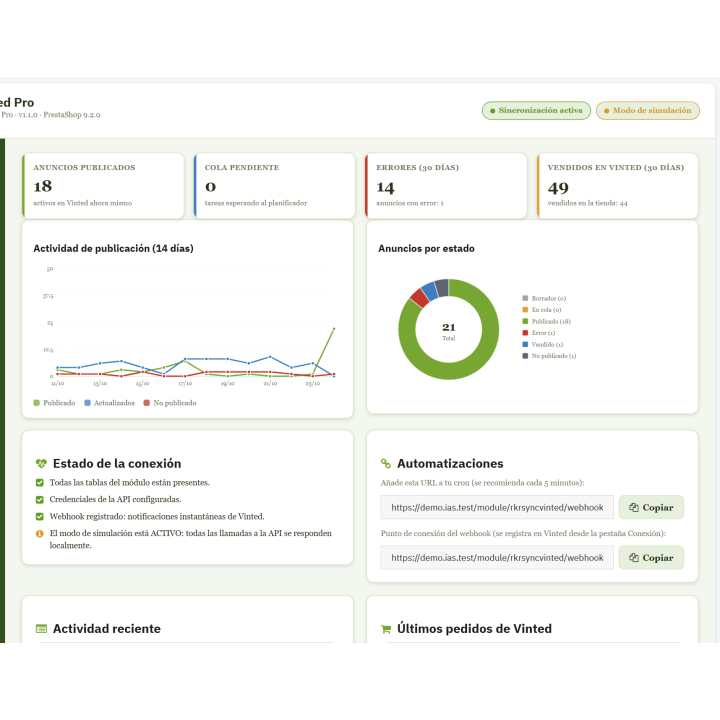The height and width of the screenshot is (720, 720).
Task: Click 'vendidos en la tienda: 44' text
Action: click(587, 203)
